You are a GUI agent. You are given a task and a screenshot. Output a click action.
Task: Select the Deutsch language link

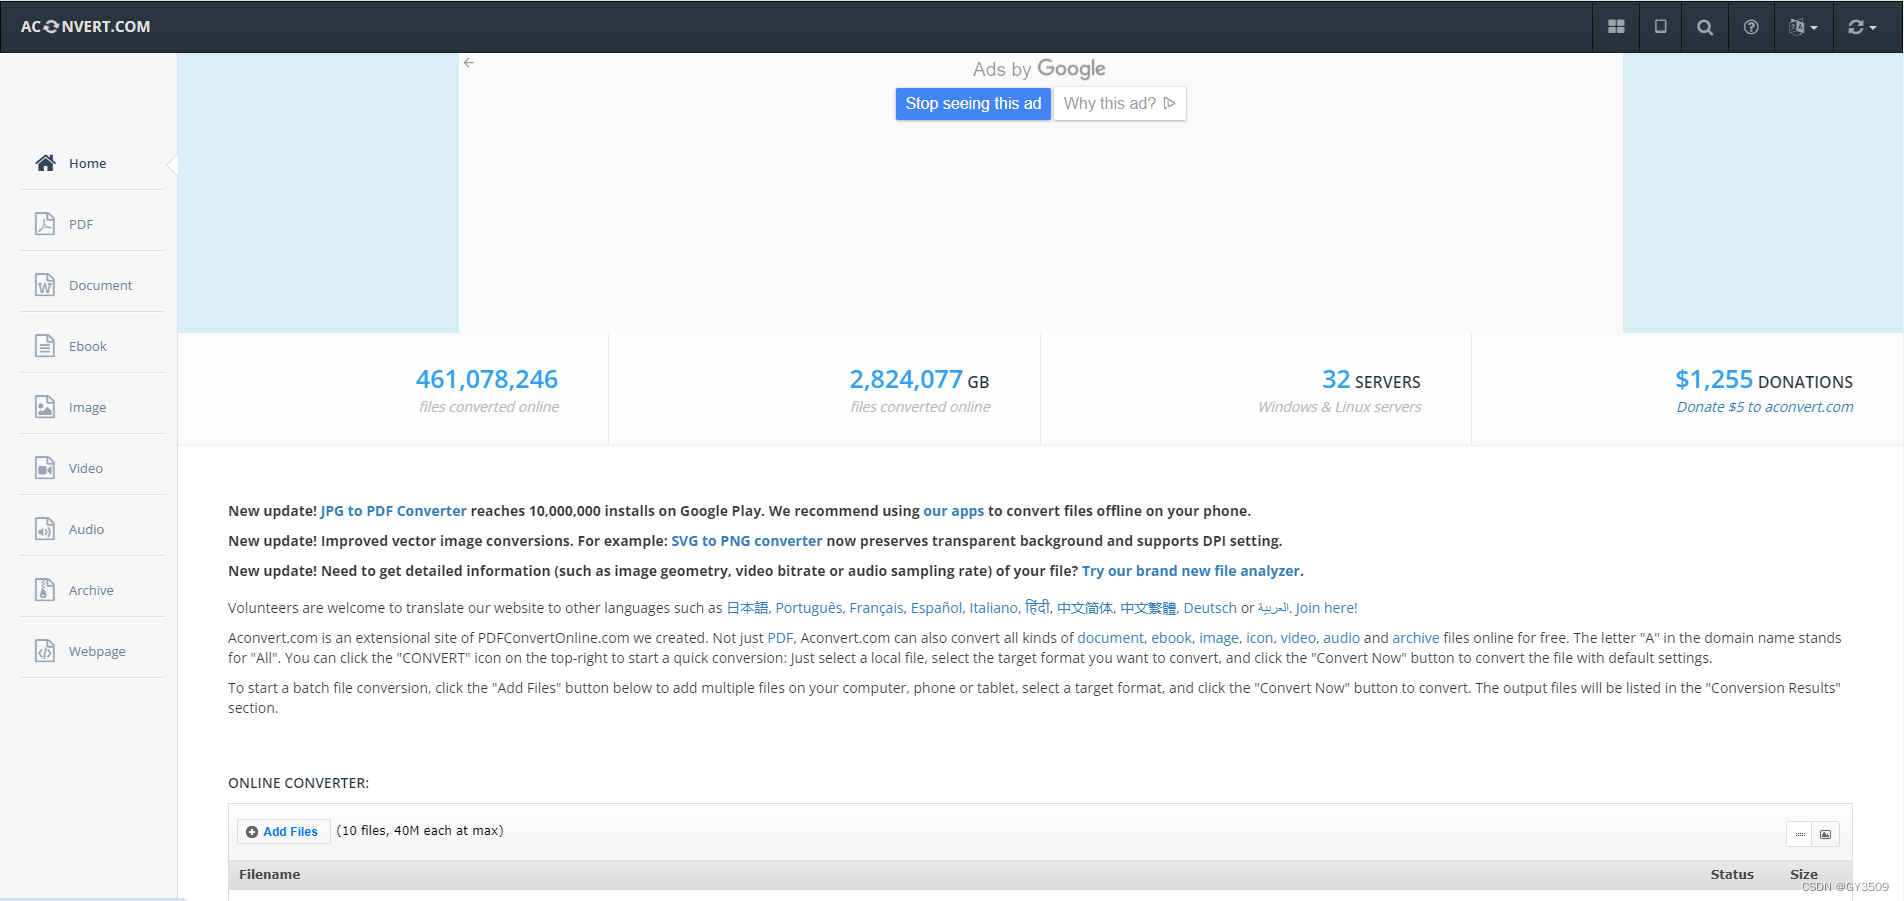(1210, 608)
